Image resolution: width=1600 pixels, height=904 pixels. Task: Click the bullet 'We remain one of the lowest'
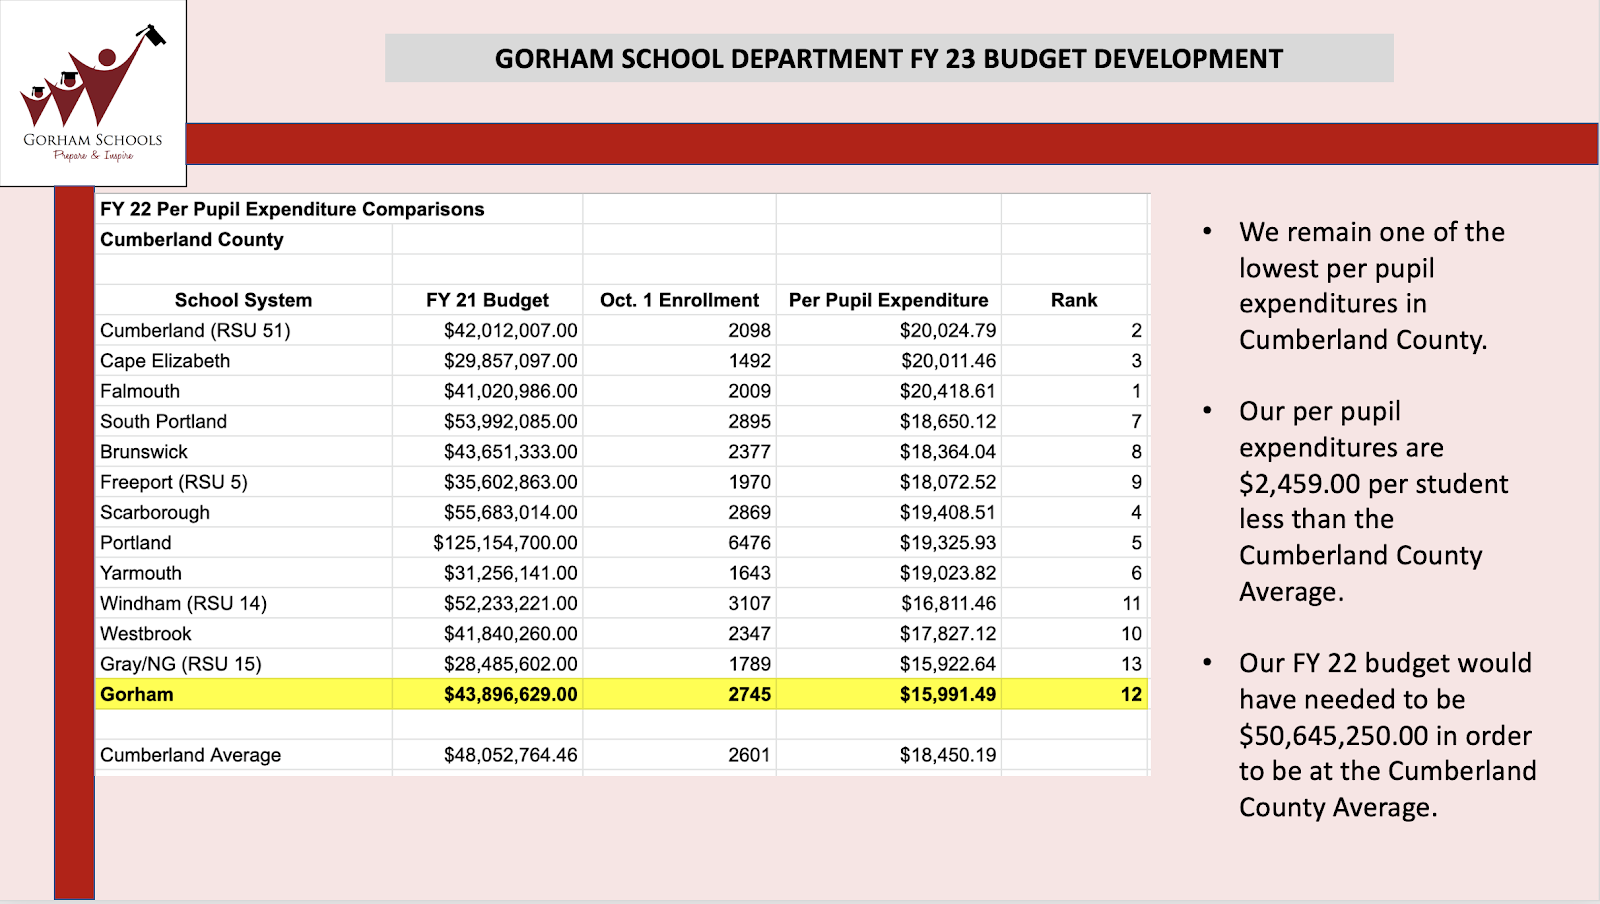(1371, 286)
